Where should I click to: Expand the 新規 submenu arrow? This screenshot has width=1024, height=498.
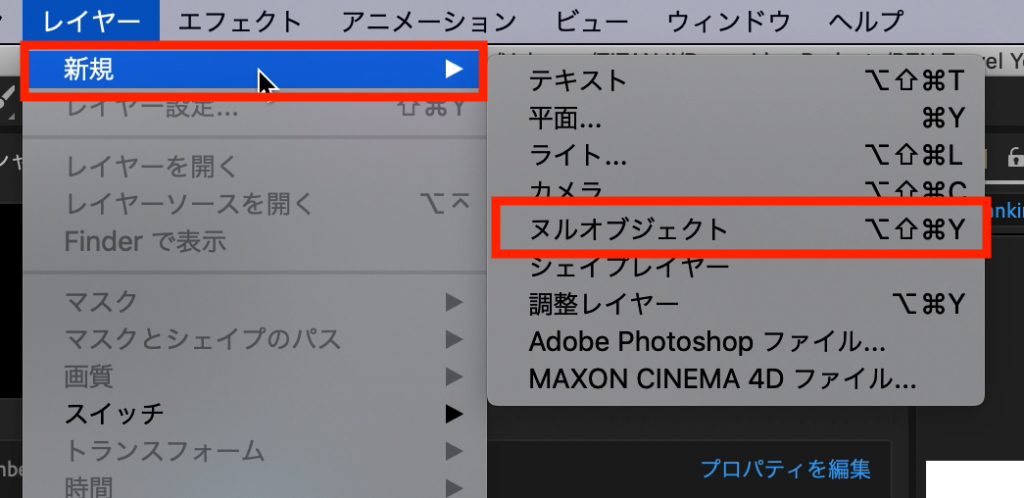tap(454, 69)
